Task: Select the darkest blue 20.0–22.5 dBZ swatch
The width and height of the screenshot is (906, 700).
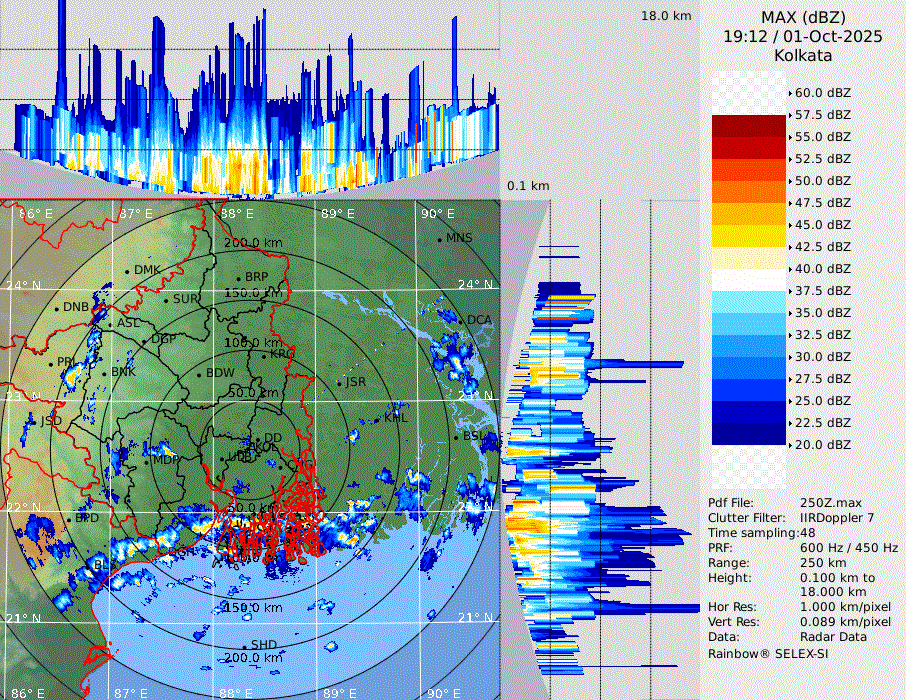Action: click(748, 434)
